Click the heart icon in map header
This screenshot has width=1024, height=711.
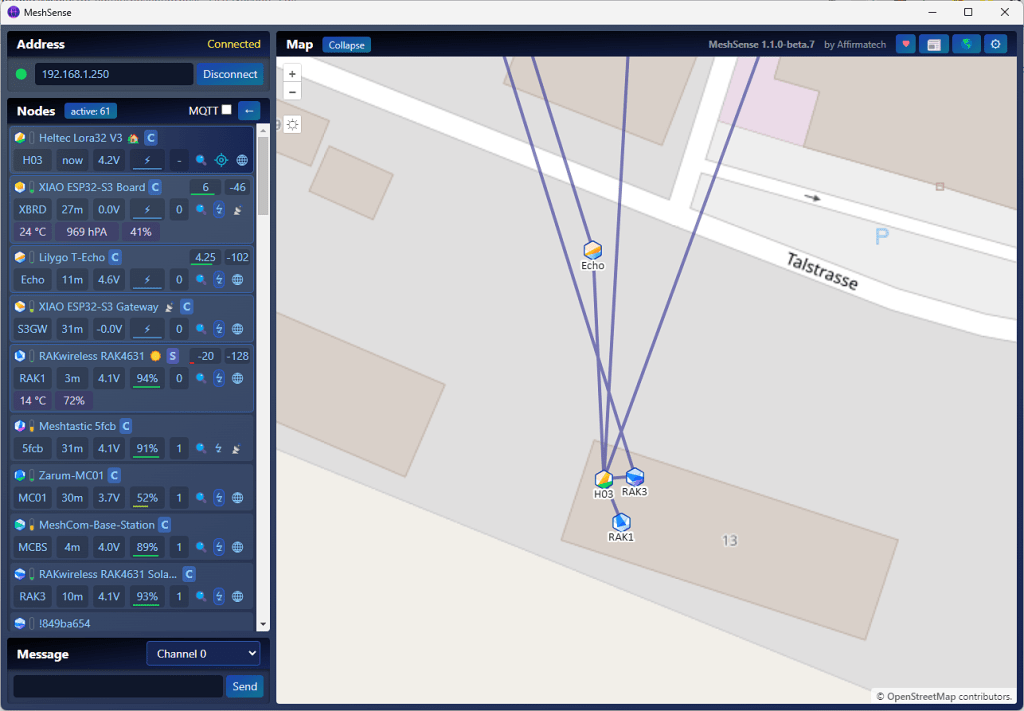click(x=905, y=44)
